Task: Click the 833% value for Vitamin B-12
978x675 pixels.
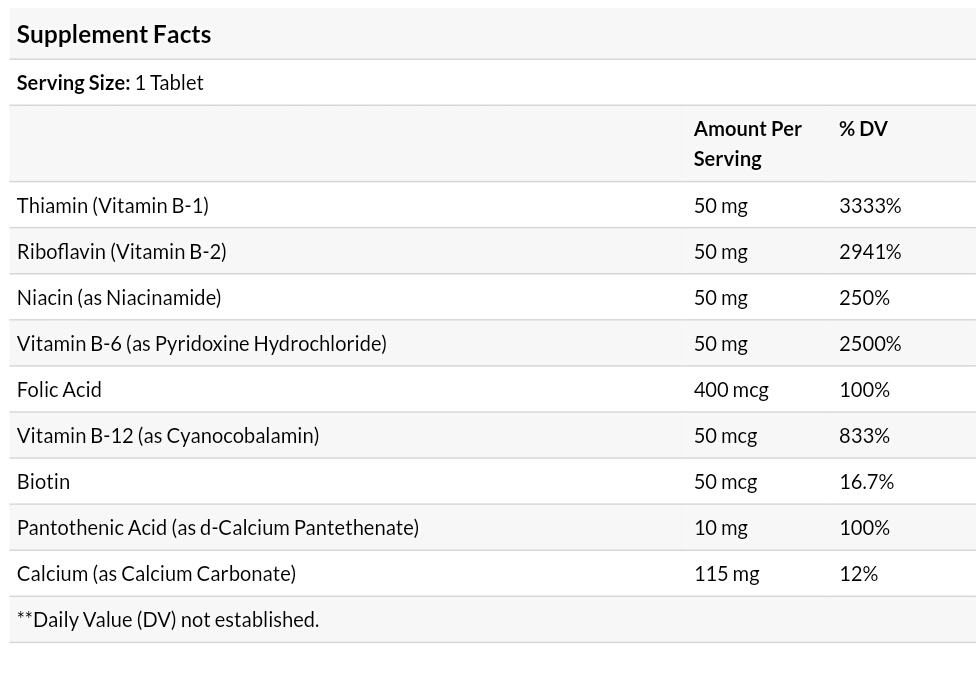Action: (864, 436)
